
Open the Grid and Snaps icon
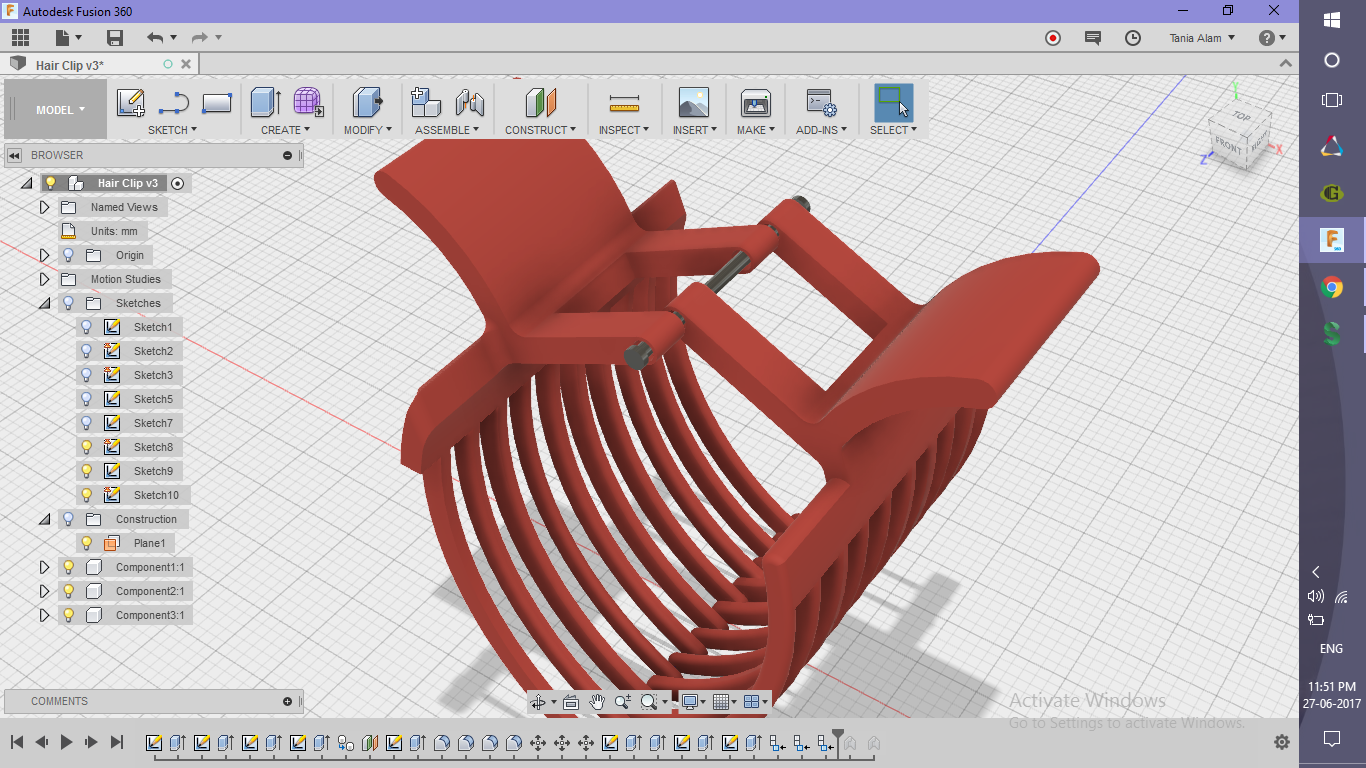[x=721, y=702]
